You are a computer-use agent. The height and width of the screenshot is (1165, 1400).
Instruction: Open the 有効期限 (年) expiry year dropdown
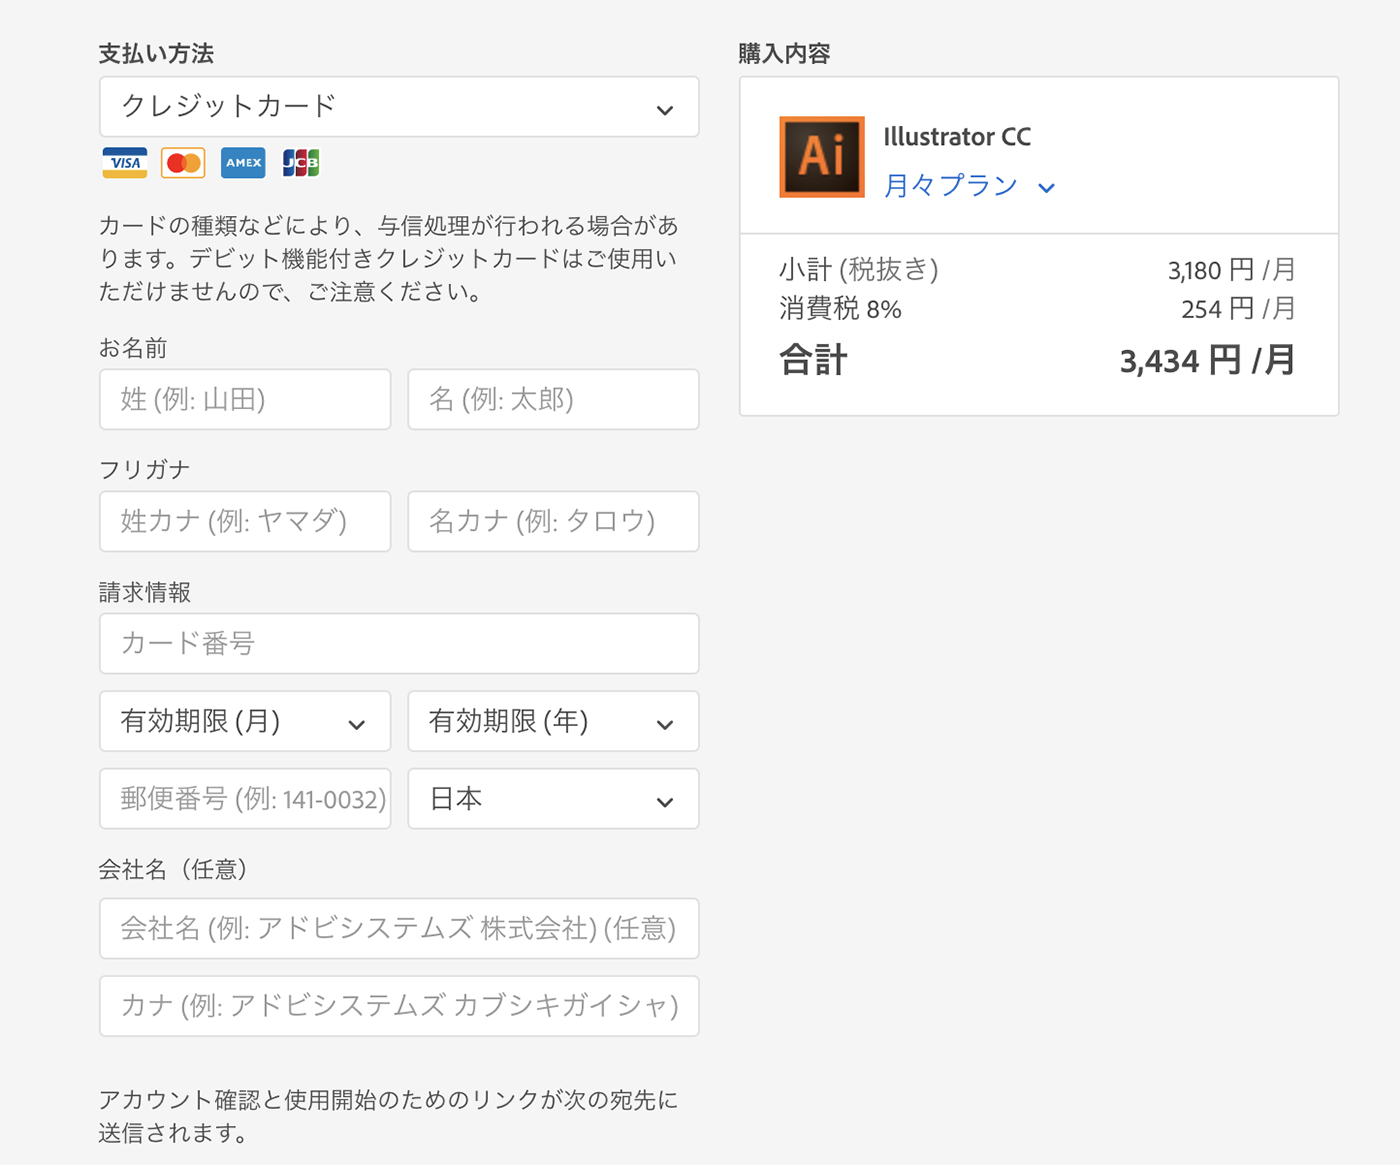click(553, 721)
